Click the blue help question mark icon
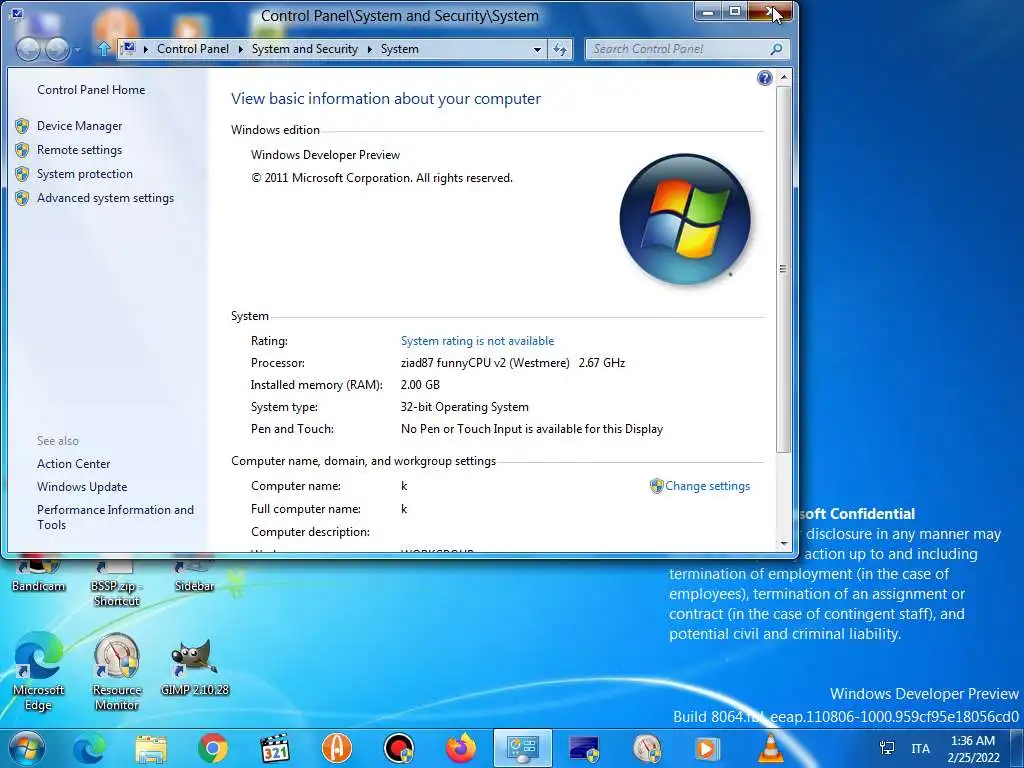The width and height of the screenshot is (1024, 768). click(764, 78)
